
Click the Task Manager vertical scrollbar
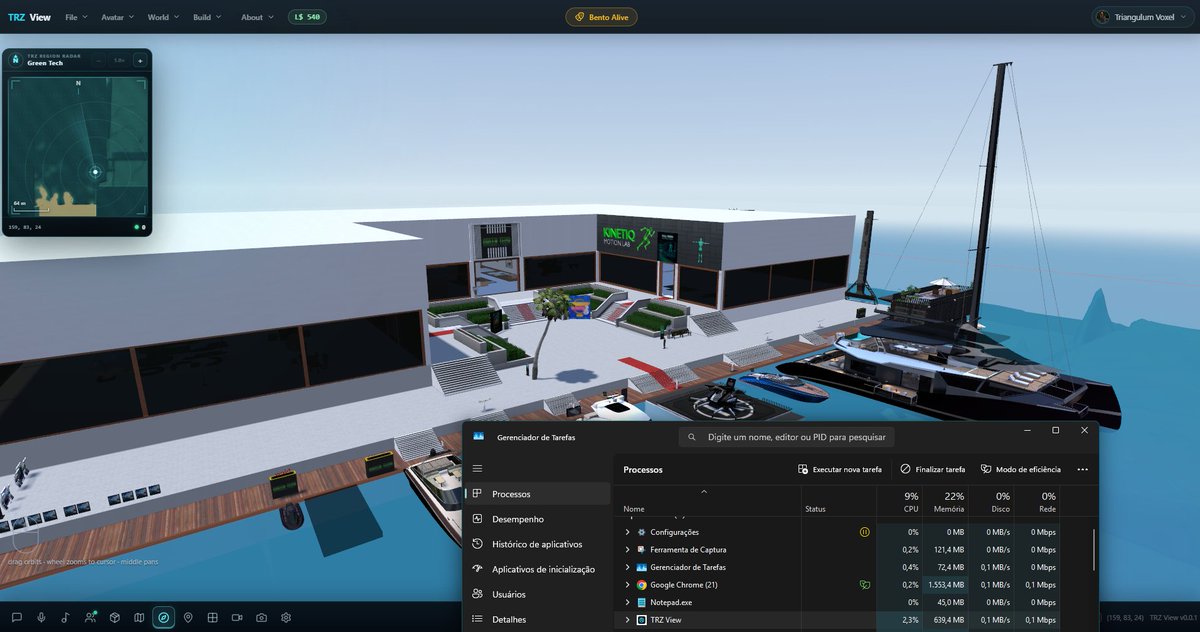[1093, 550]
